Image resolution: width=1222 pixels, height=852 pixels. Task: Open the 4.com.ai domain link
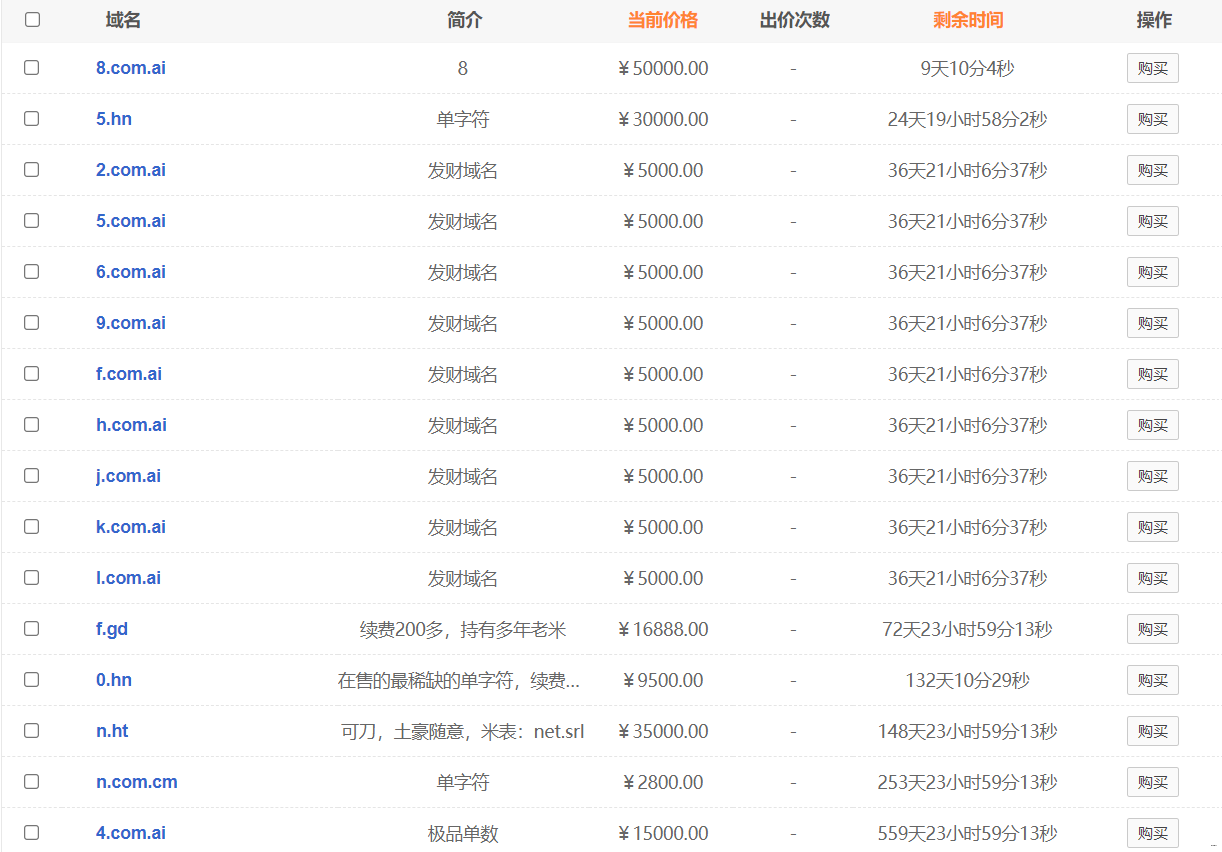pyautogui.click(x=131, y=833)
